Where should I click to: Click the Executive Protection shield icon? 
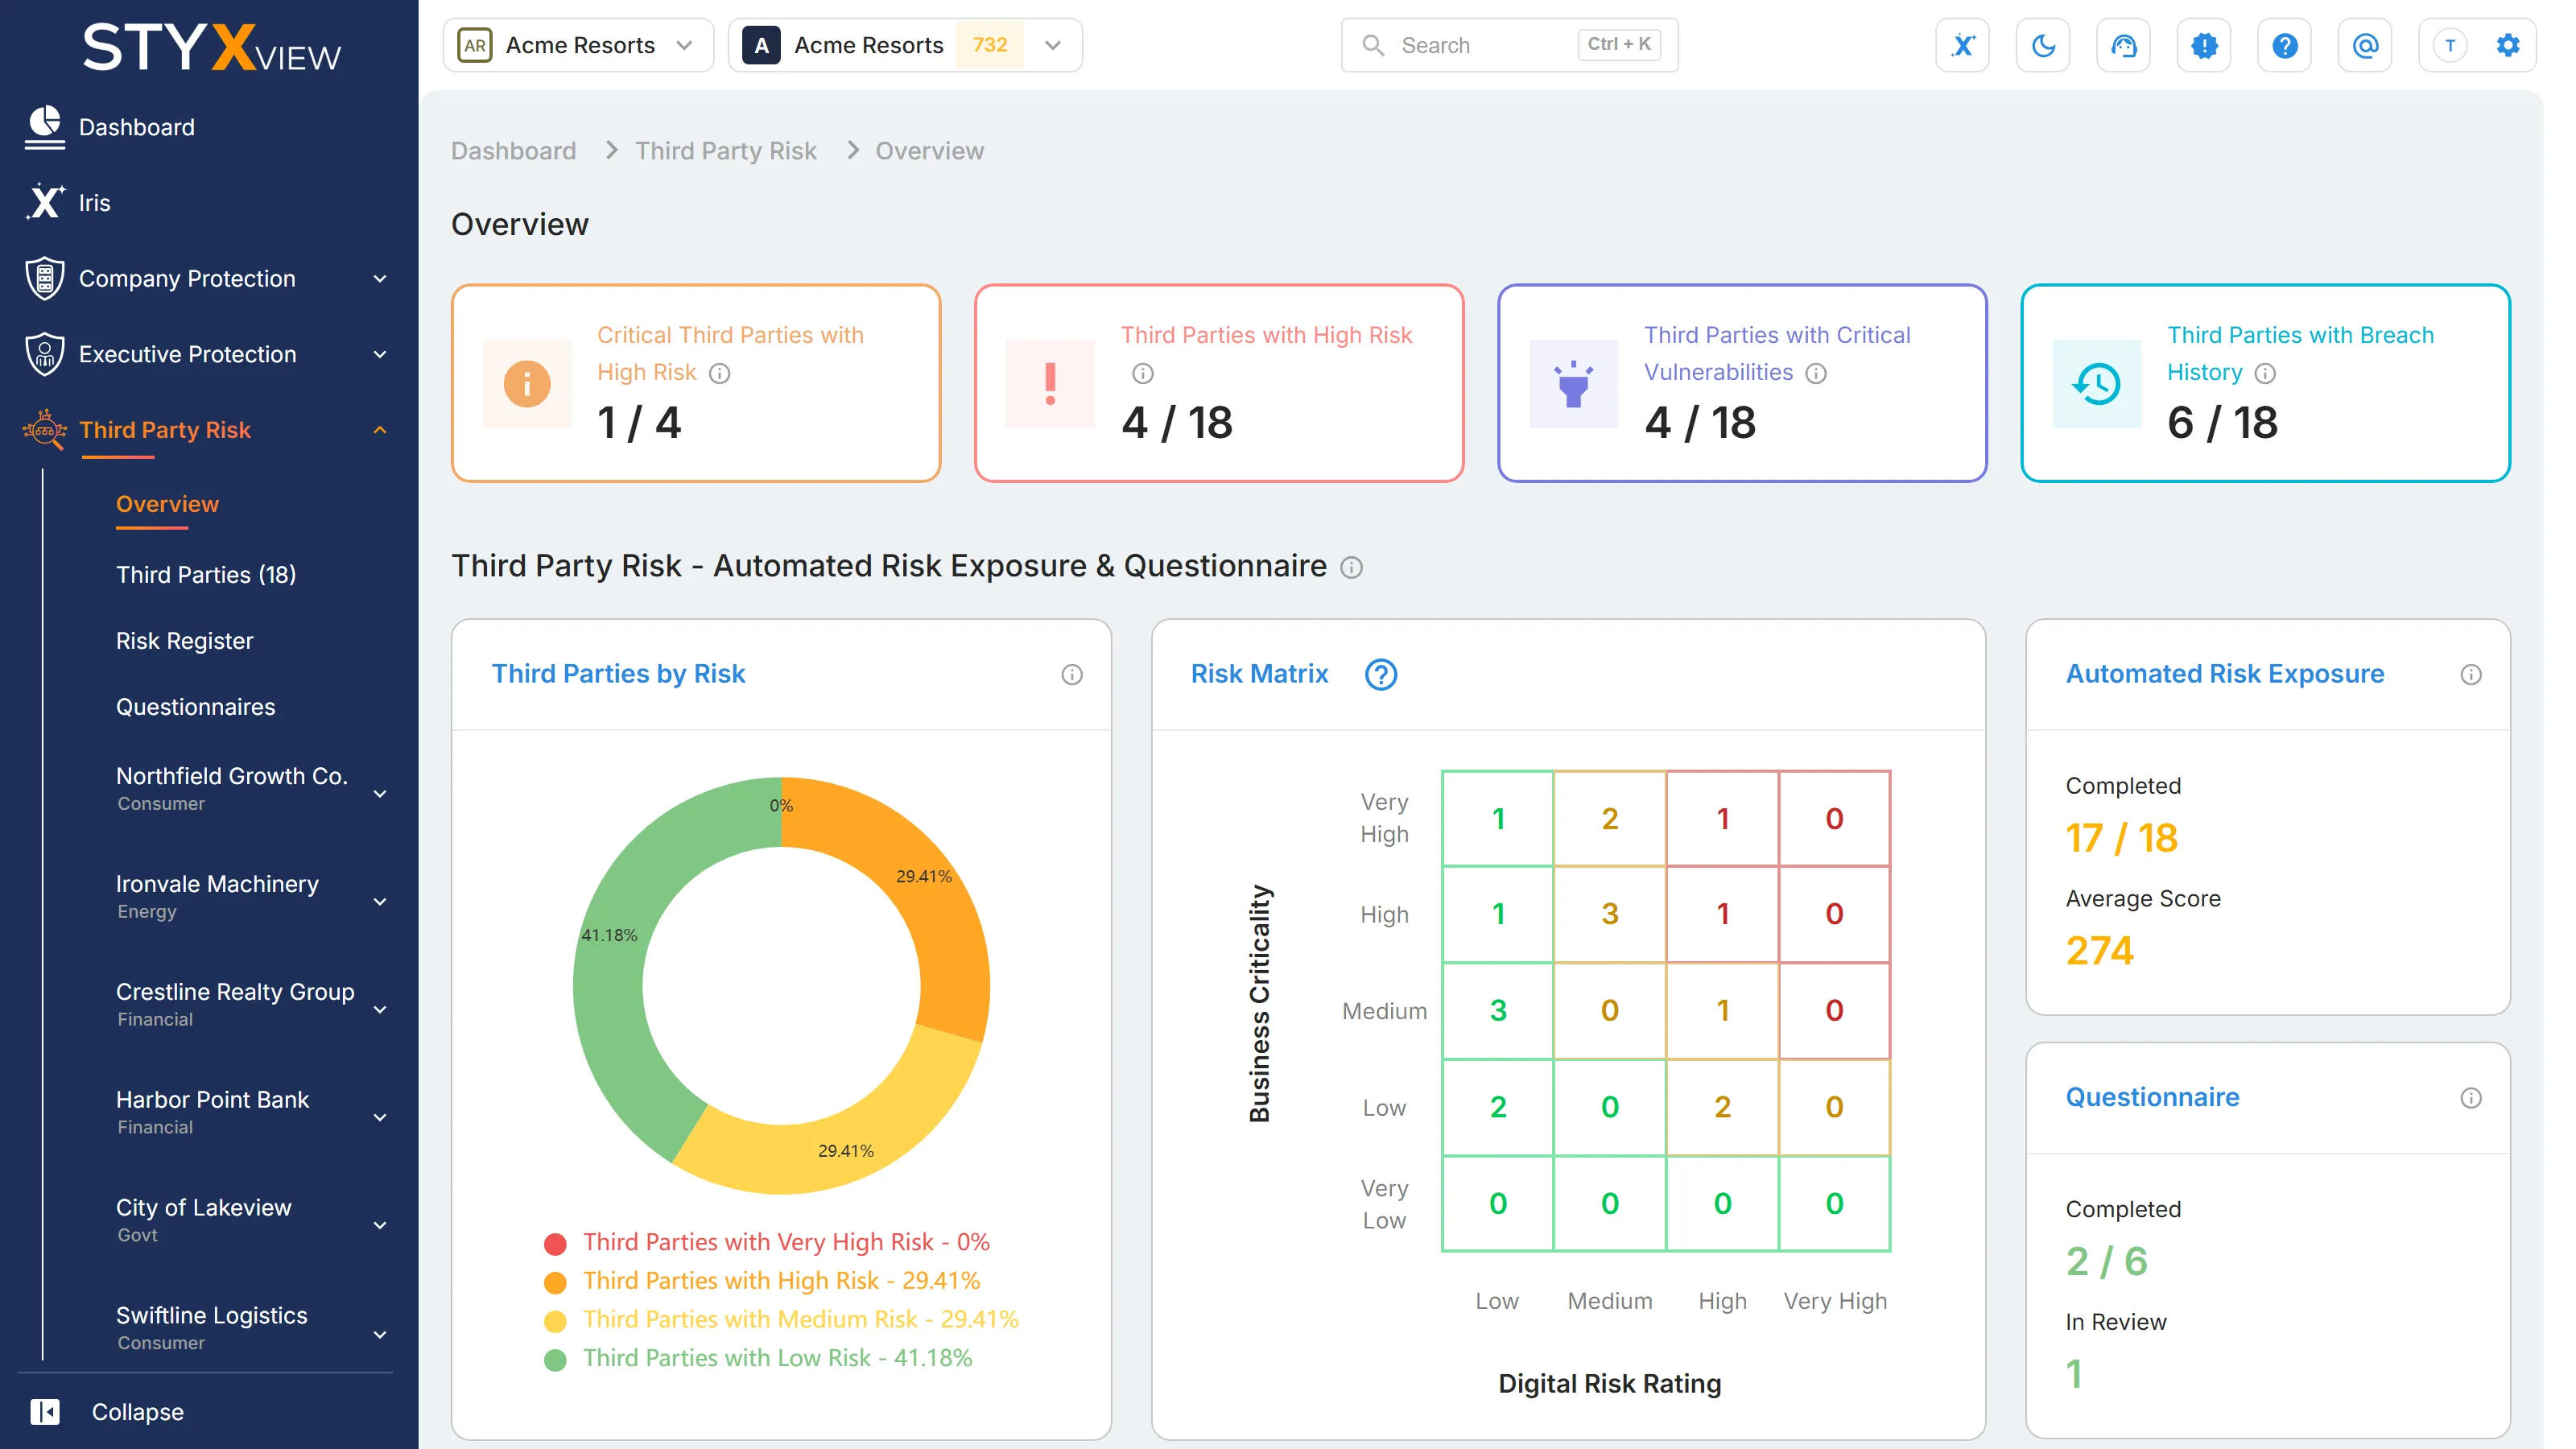(45, 354)
